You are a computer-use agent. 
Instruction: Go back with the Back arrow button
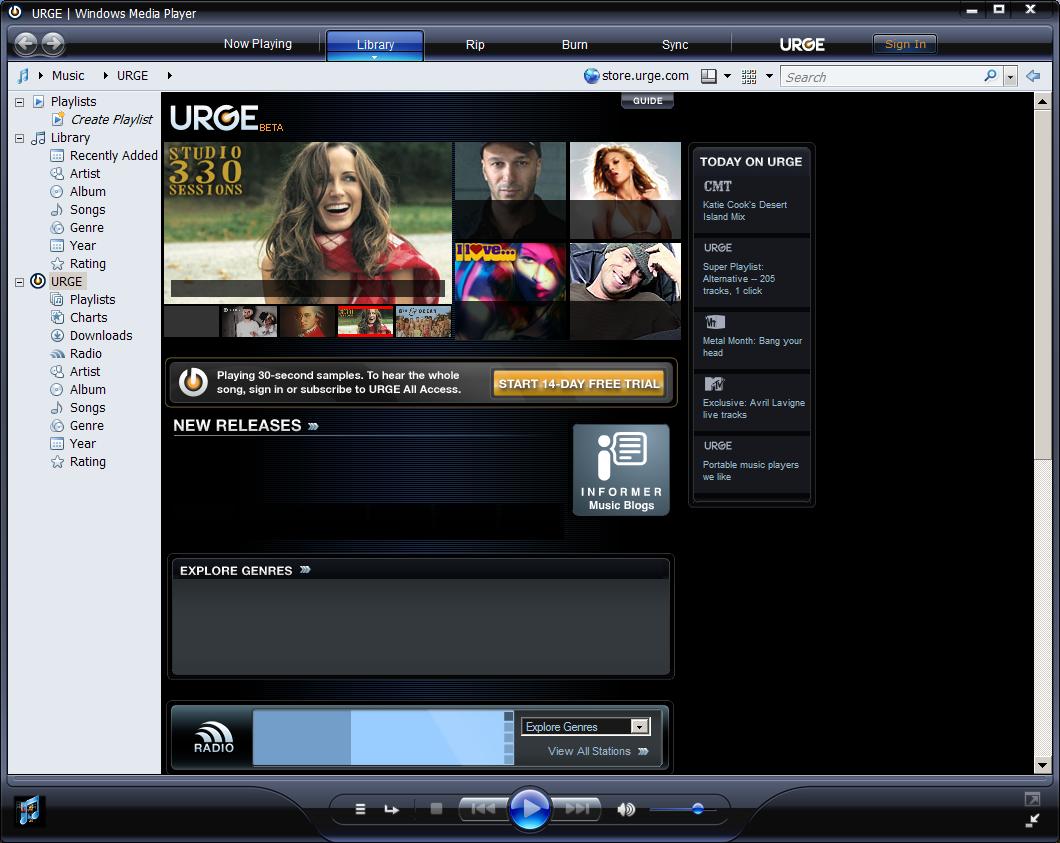point(26,44)
